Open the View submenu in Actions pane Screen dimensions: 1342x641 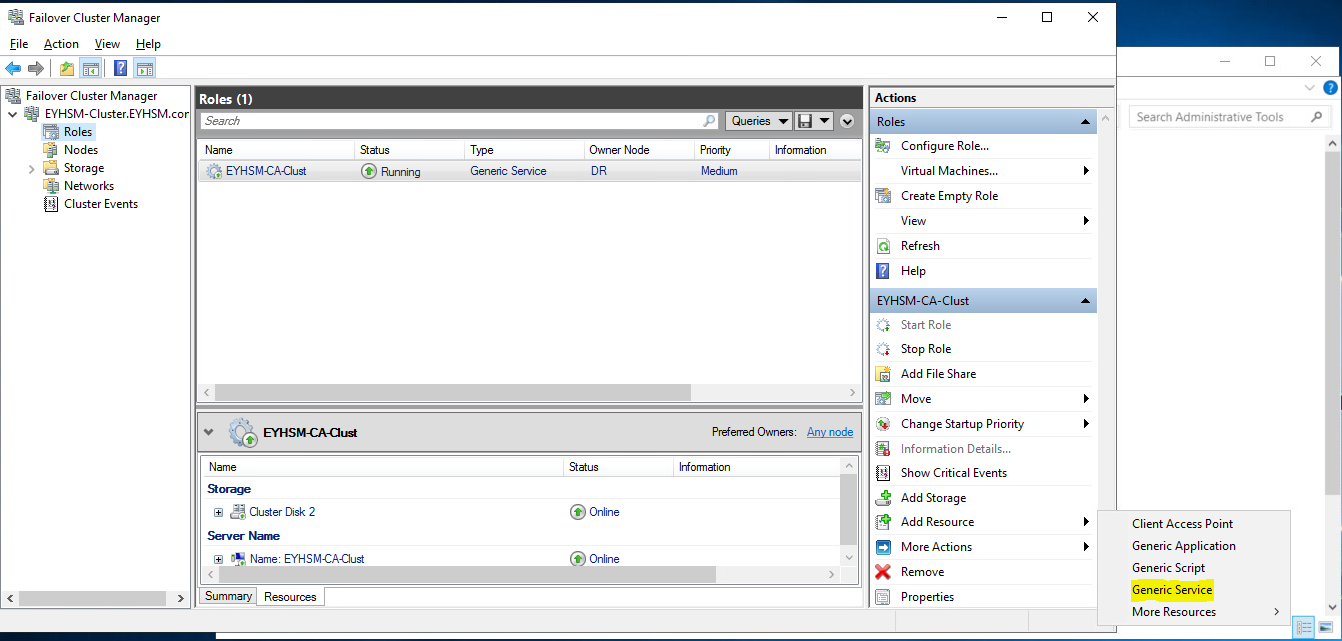pyautogui.click(x=984, y=221)
